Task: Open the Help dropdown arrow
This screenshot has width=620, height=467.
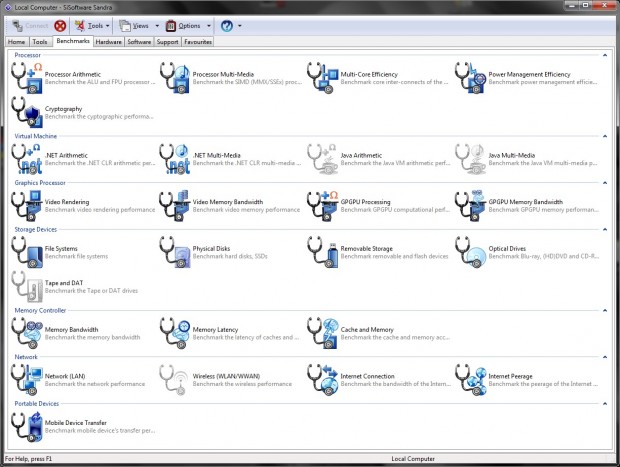Action: coord(240,26)
